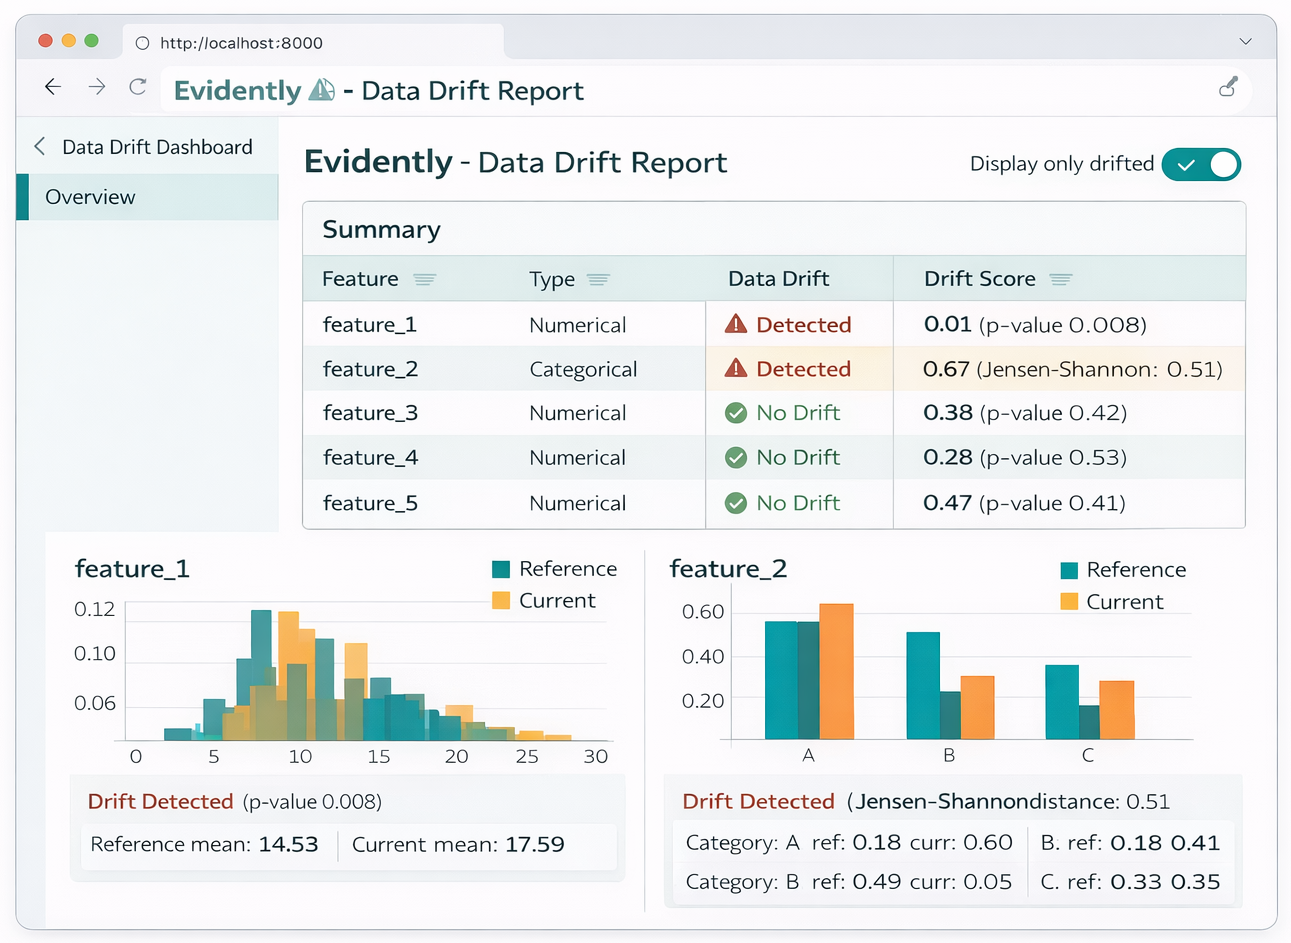1291x943 pixels.
Task: Expand the browser tab list chevron
Action: click(x=1245, y=42)
